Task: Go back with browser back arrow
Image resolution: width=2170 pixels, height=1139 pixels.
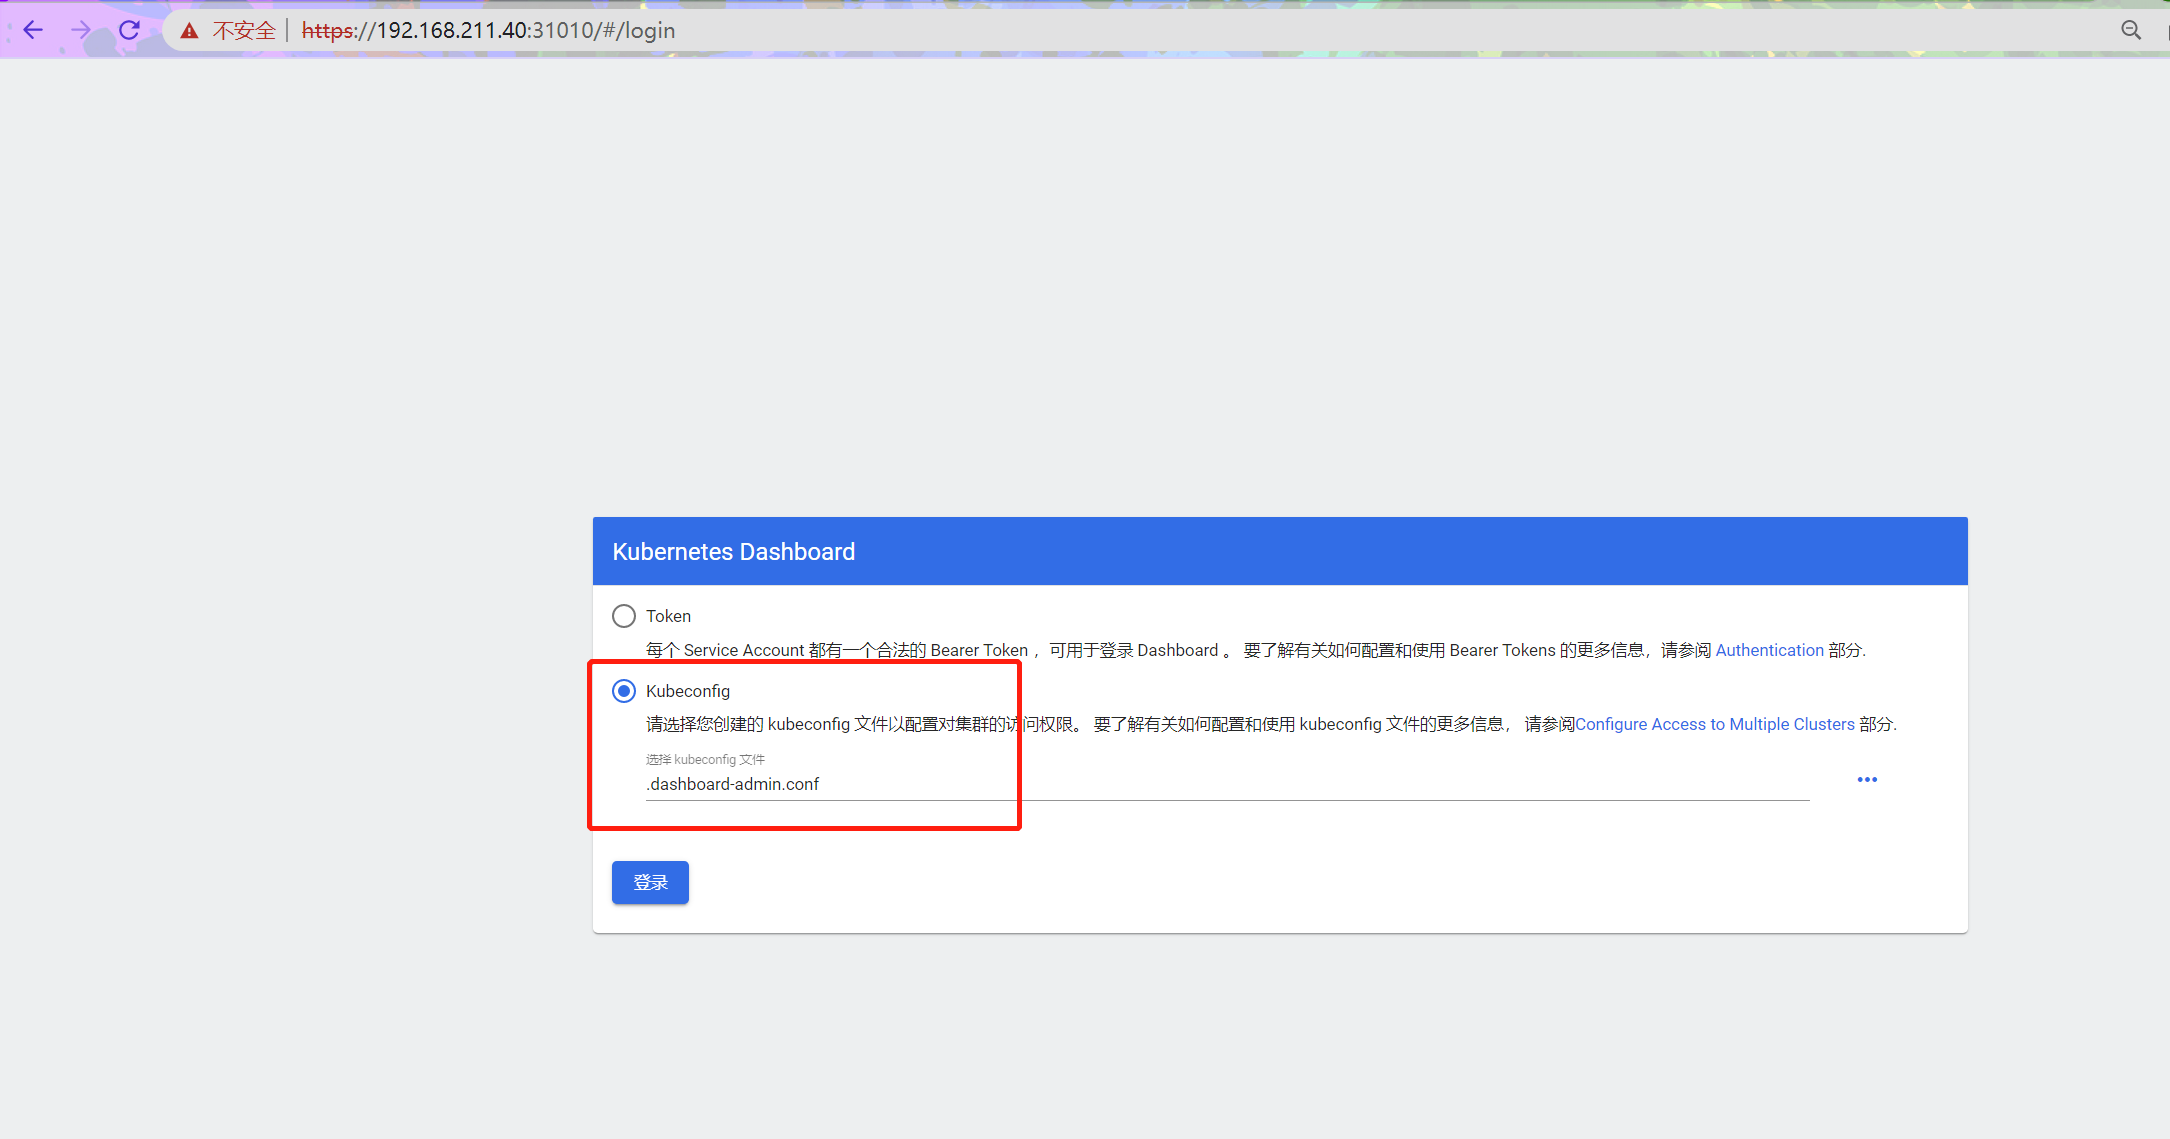Action: point(33,30)
